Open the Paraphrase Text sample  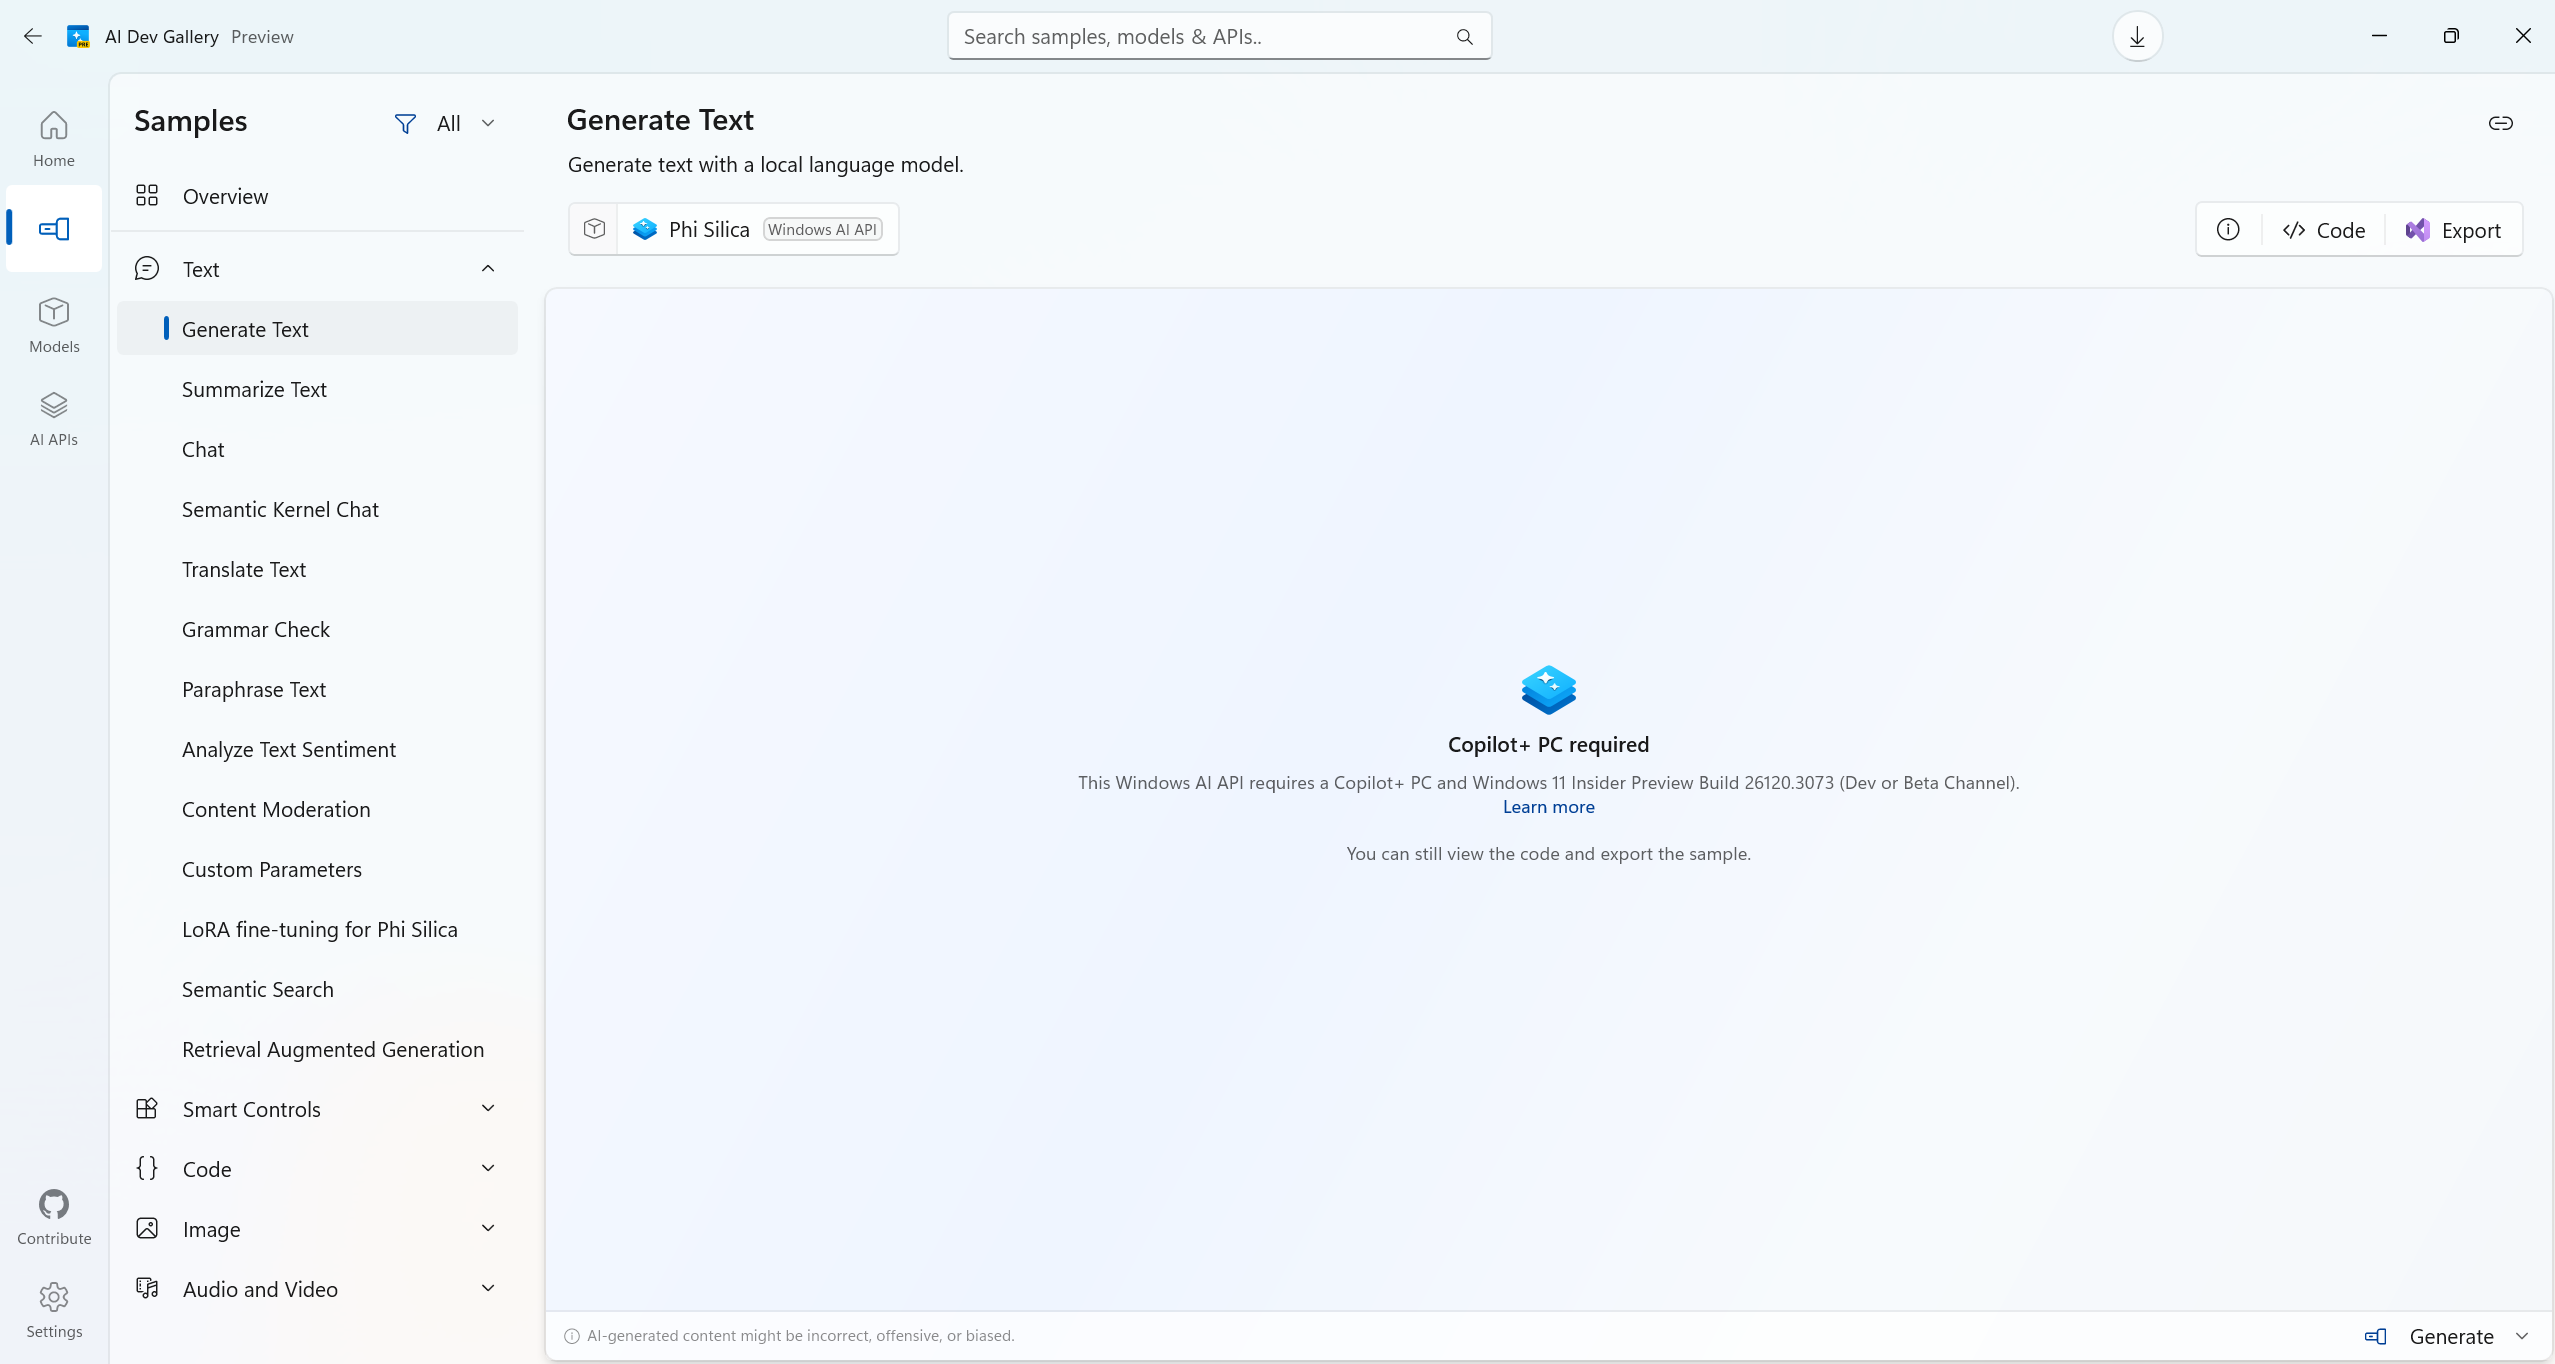coord(318,689)
